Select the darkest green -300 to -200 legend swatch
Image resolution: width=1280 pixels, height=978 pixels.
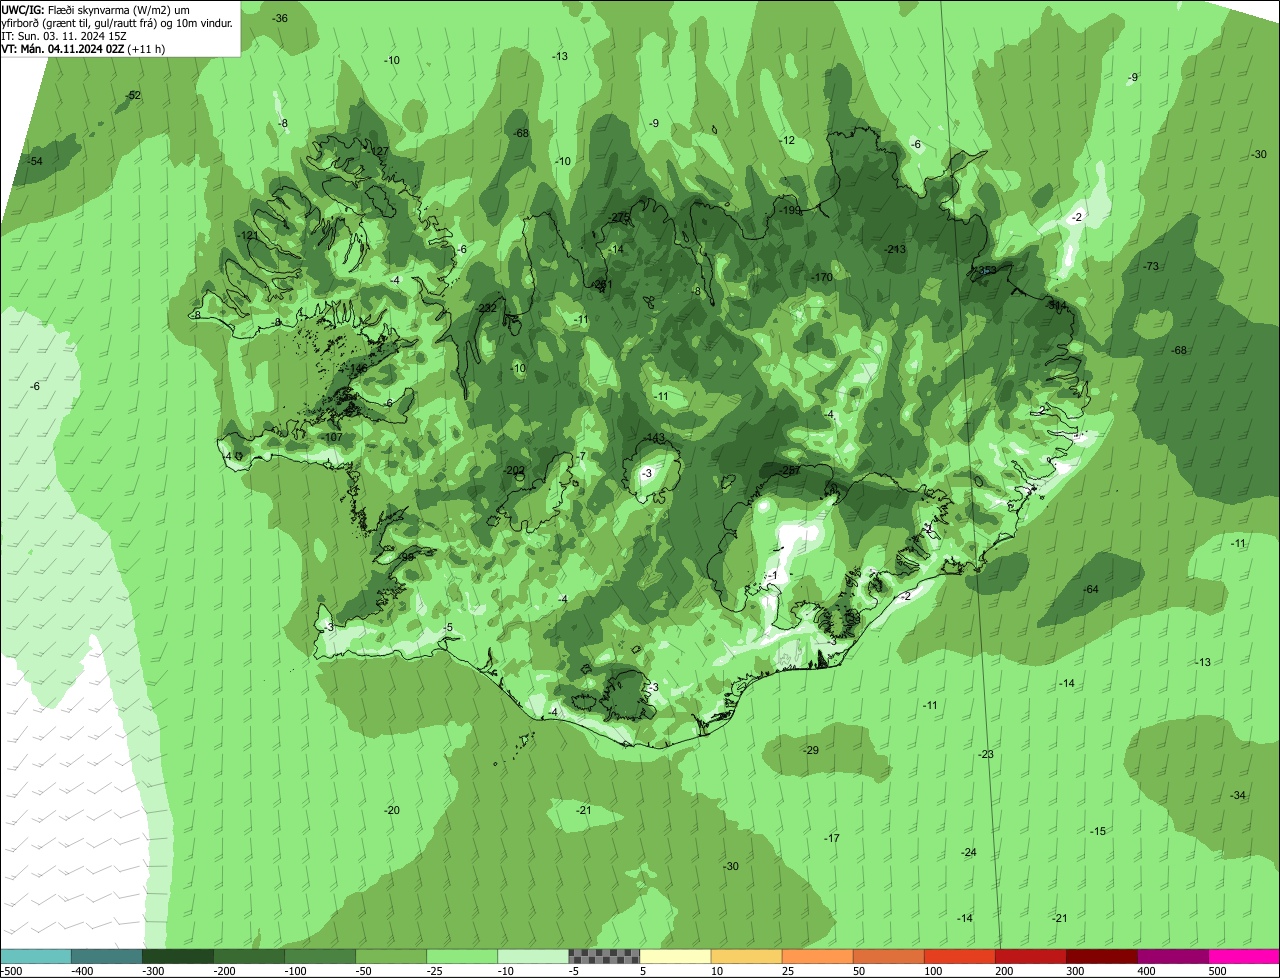(178, 956)
